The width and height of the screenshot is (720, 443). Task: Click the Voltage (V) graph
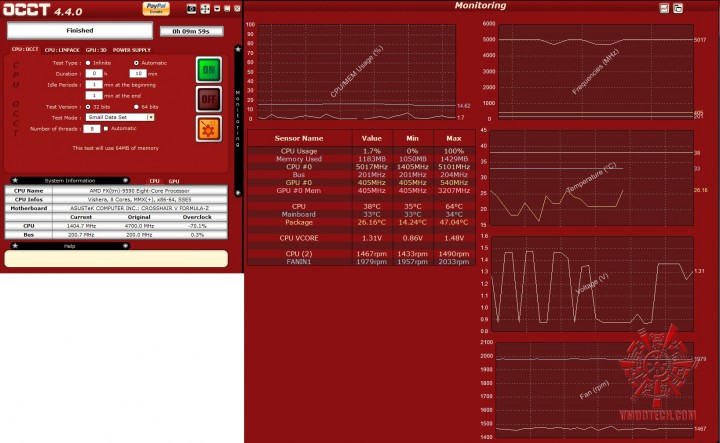[592, 284]
